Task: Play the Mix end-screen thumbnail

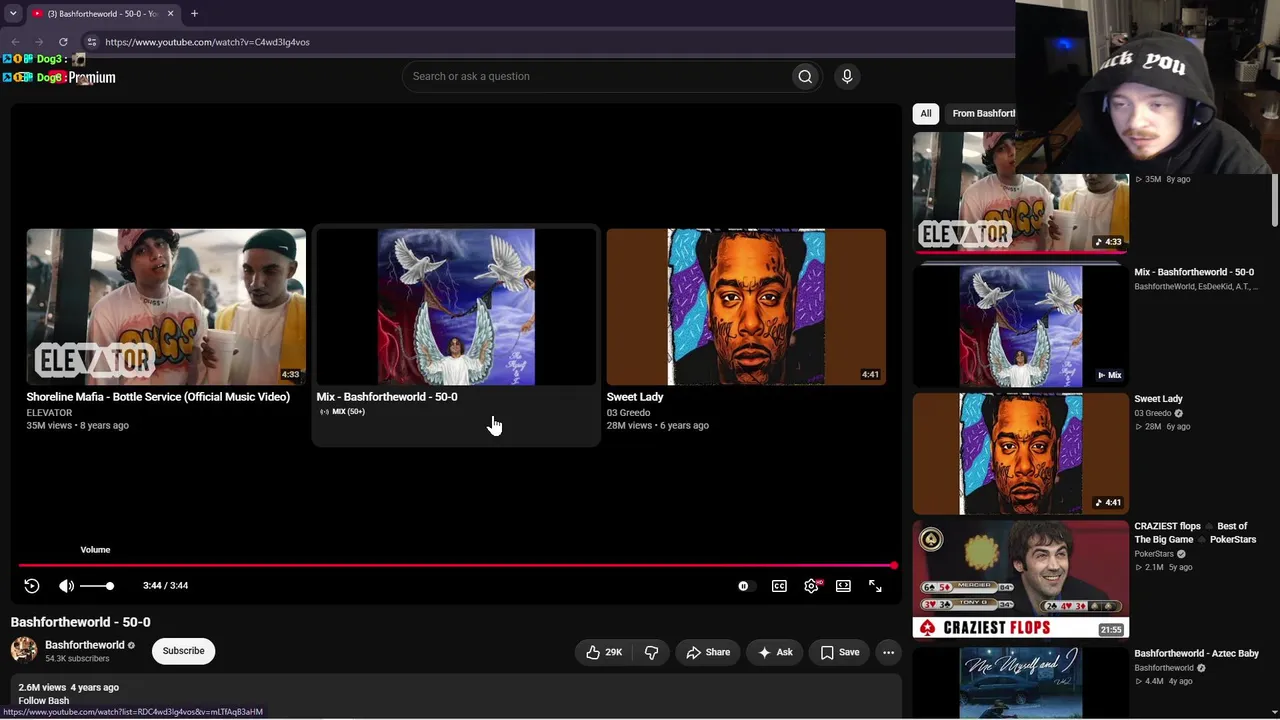Action: (456, 307)
